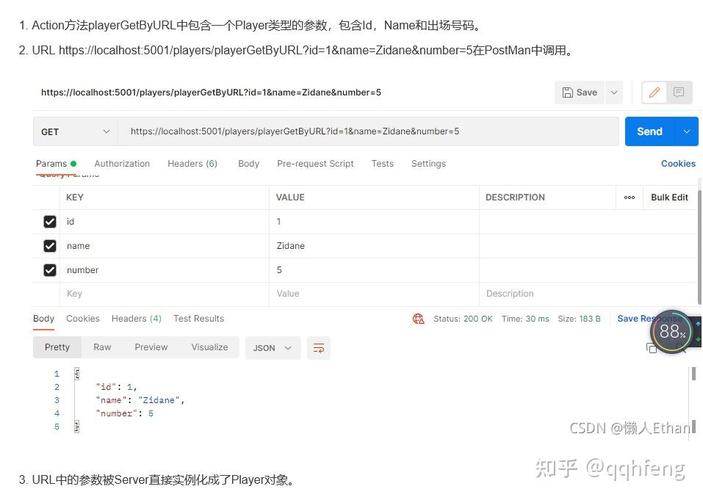Select the response Body tab
This screenshot has width=703, height=500.
click(x=43, y=319)
